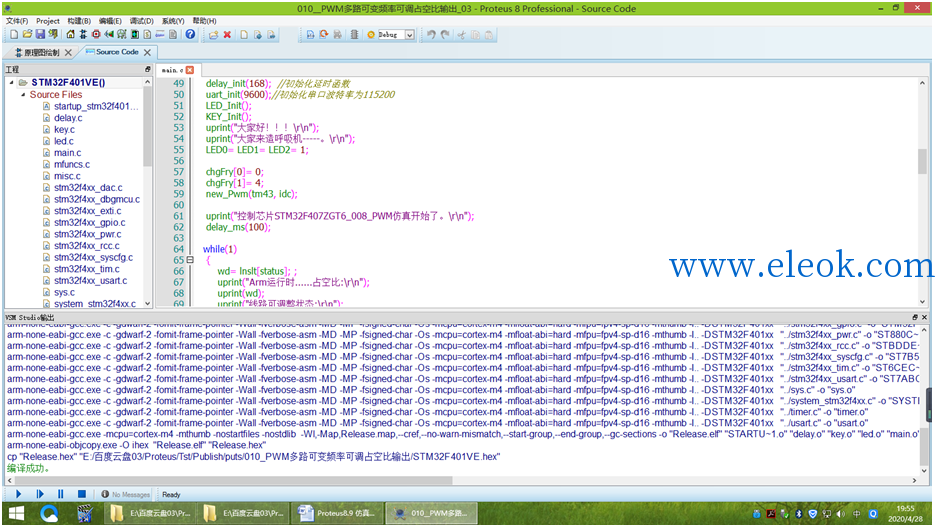Open the Gerber Viewer toolbar icon
The height and width of the screenshot is (527, 935).
pyautogui.click(x=121, y=35)
